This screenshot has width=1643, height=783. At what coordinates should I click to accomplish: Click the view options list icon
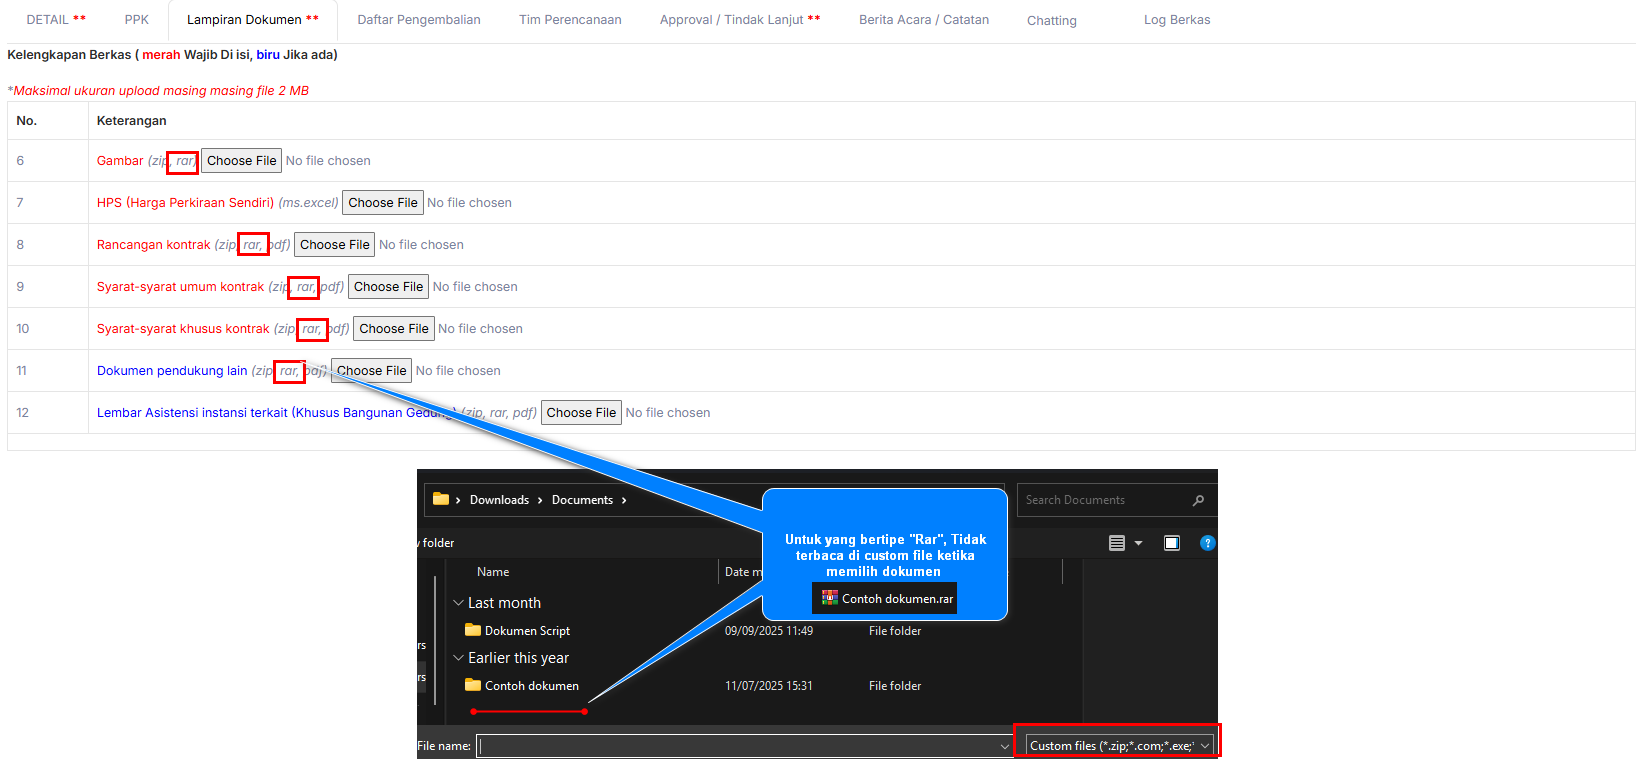point(1116,543)
